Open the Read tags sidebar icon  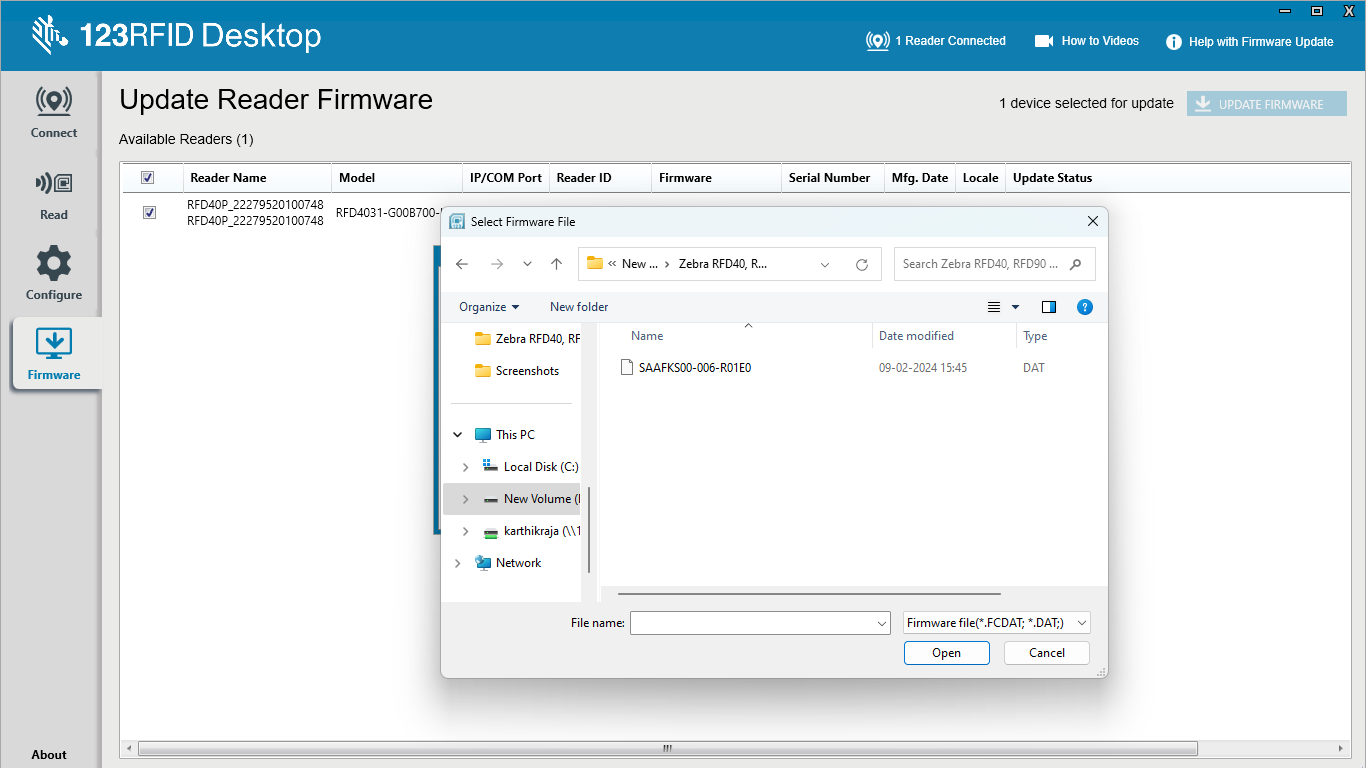click(54, 193)
